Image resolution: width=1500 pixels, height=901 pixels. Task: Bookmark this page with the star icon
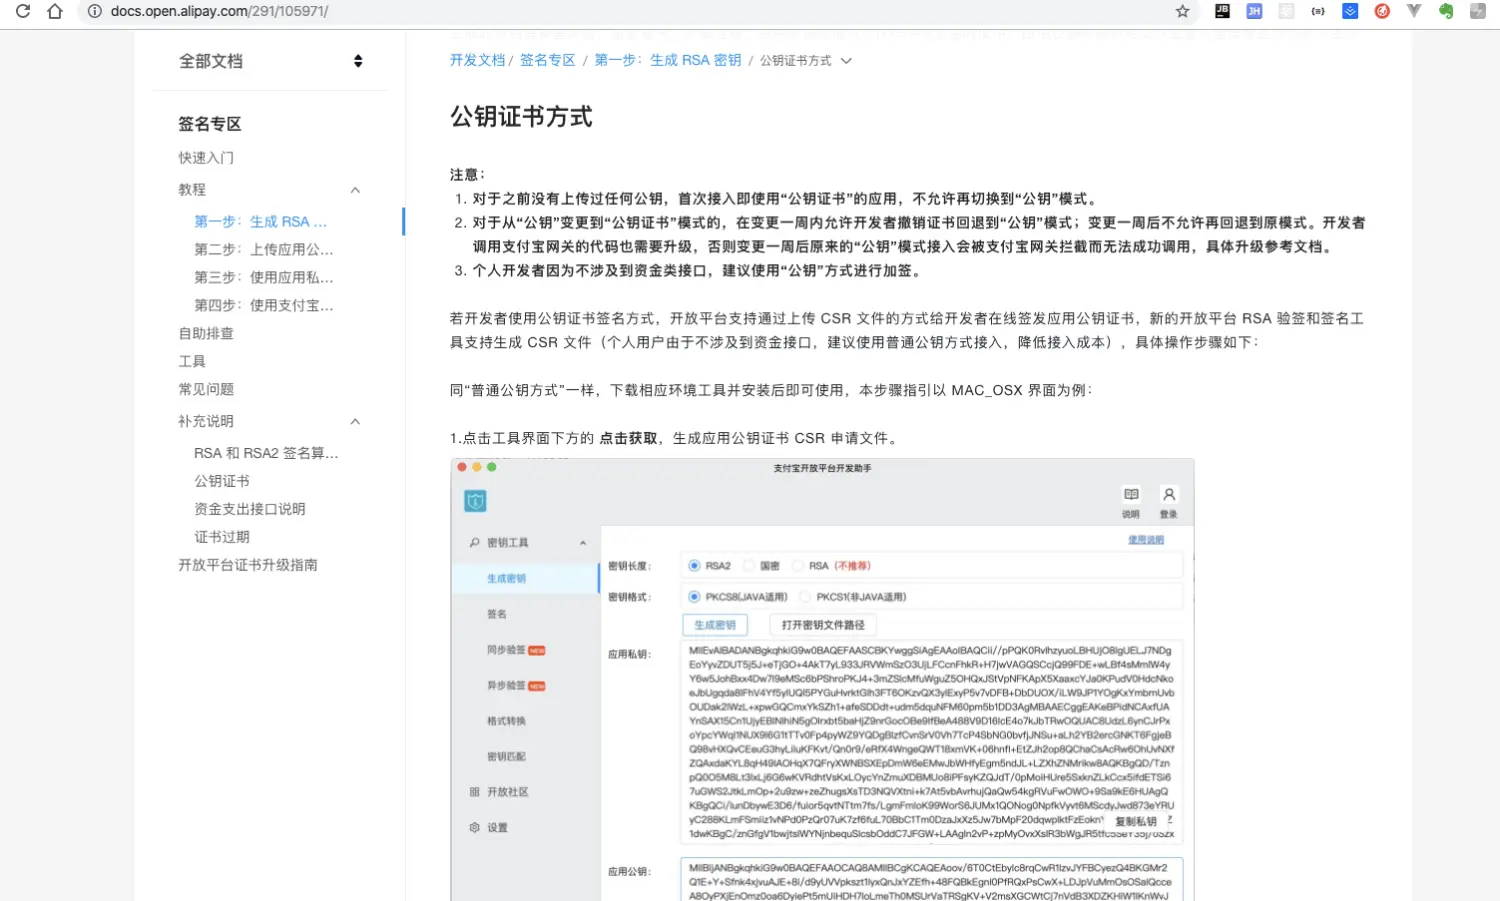(x=1183, y=11)
